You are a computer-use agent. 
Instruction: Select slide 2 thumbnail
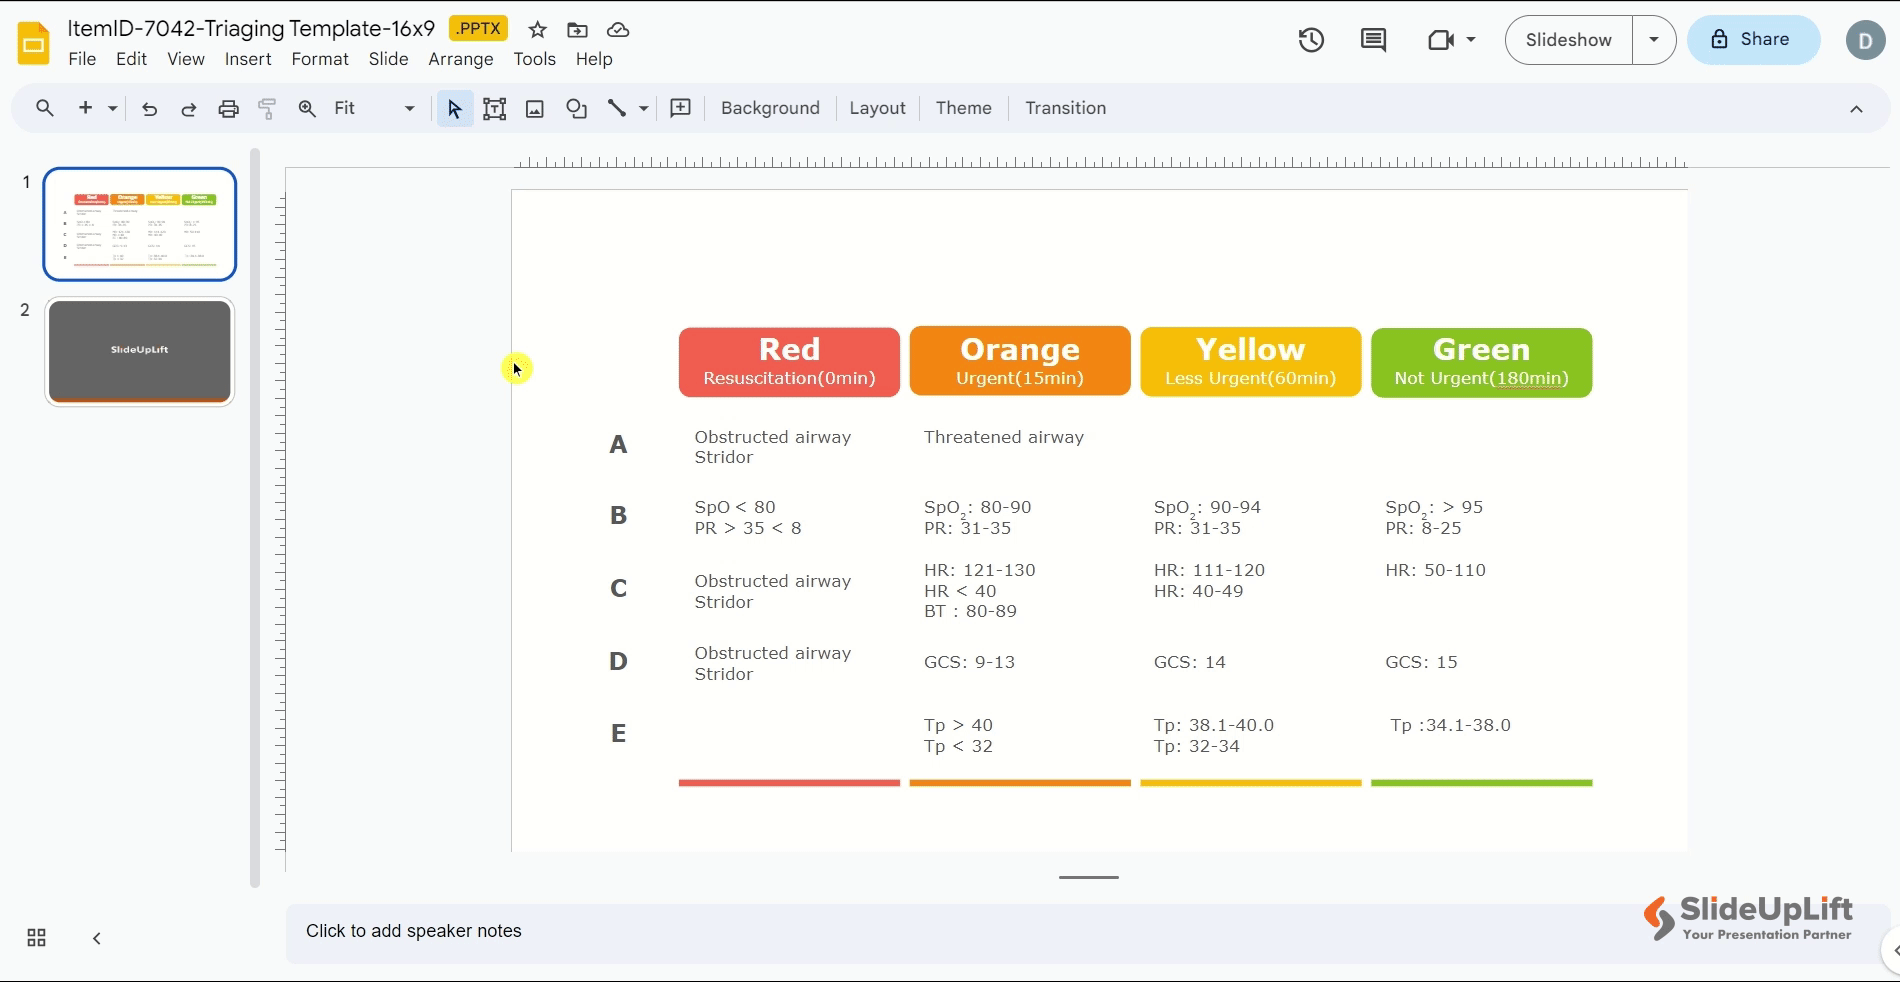coord(138,351)
